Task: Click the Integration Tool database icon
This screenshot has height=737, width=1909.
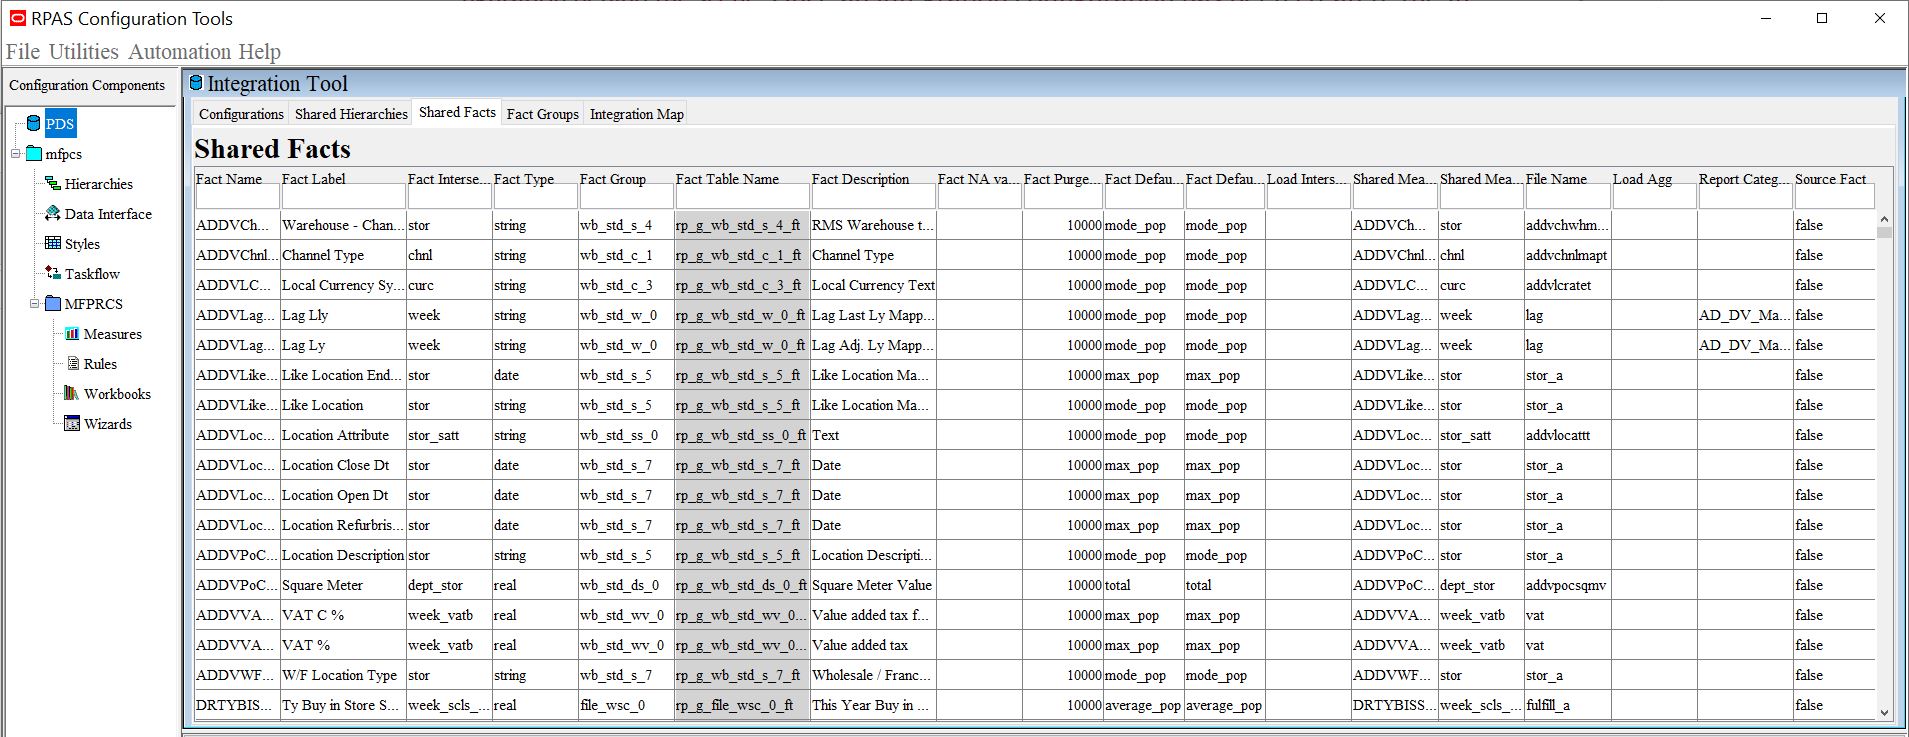Action: click(196, 83)
